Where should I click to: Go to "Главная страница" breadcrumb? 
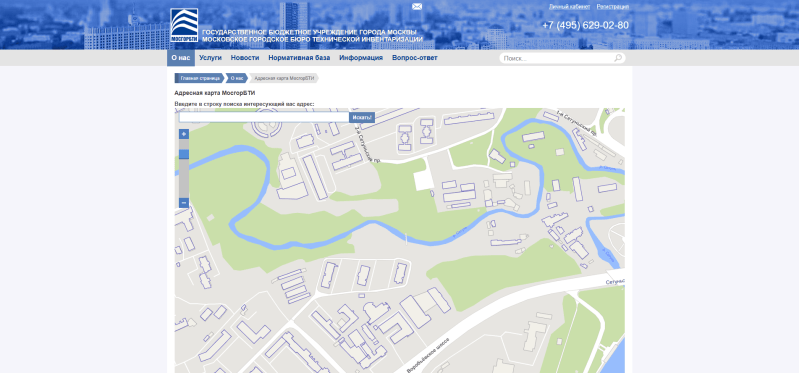tap(200, 78)
